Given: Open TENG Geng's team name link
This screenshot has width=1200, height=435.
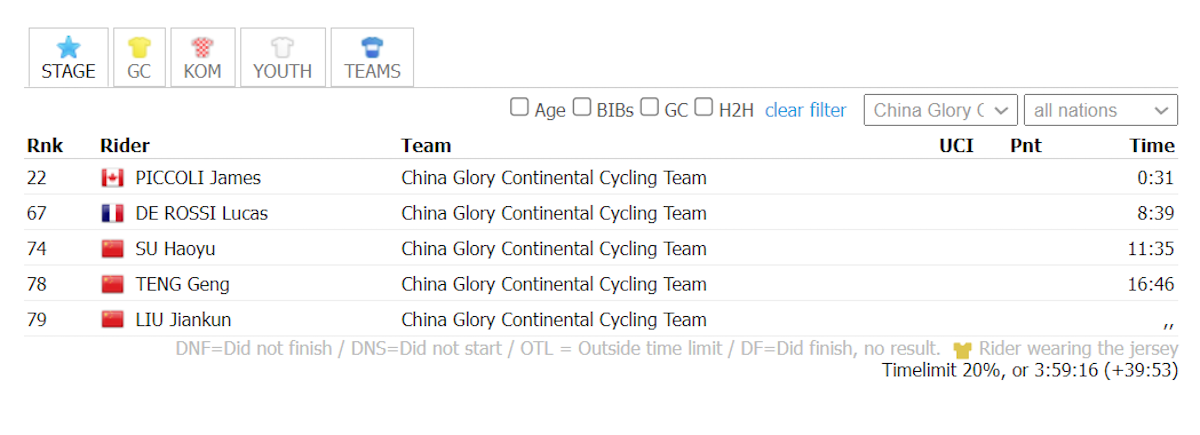Looking at the screenshot, I should (554, 284).
